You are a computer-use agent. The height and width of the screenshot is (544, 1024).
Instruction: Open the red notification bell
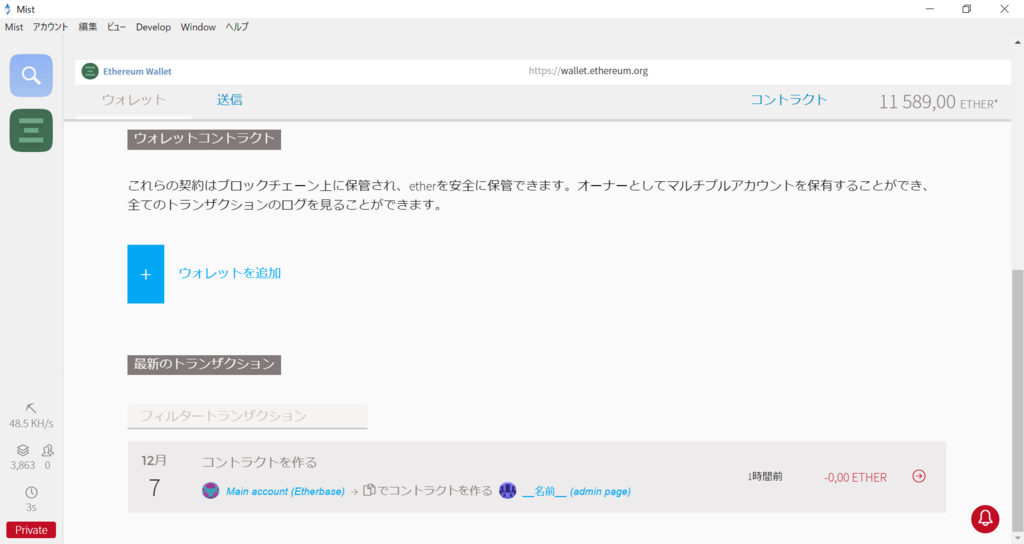click(985, 519)
